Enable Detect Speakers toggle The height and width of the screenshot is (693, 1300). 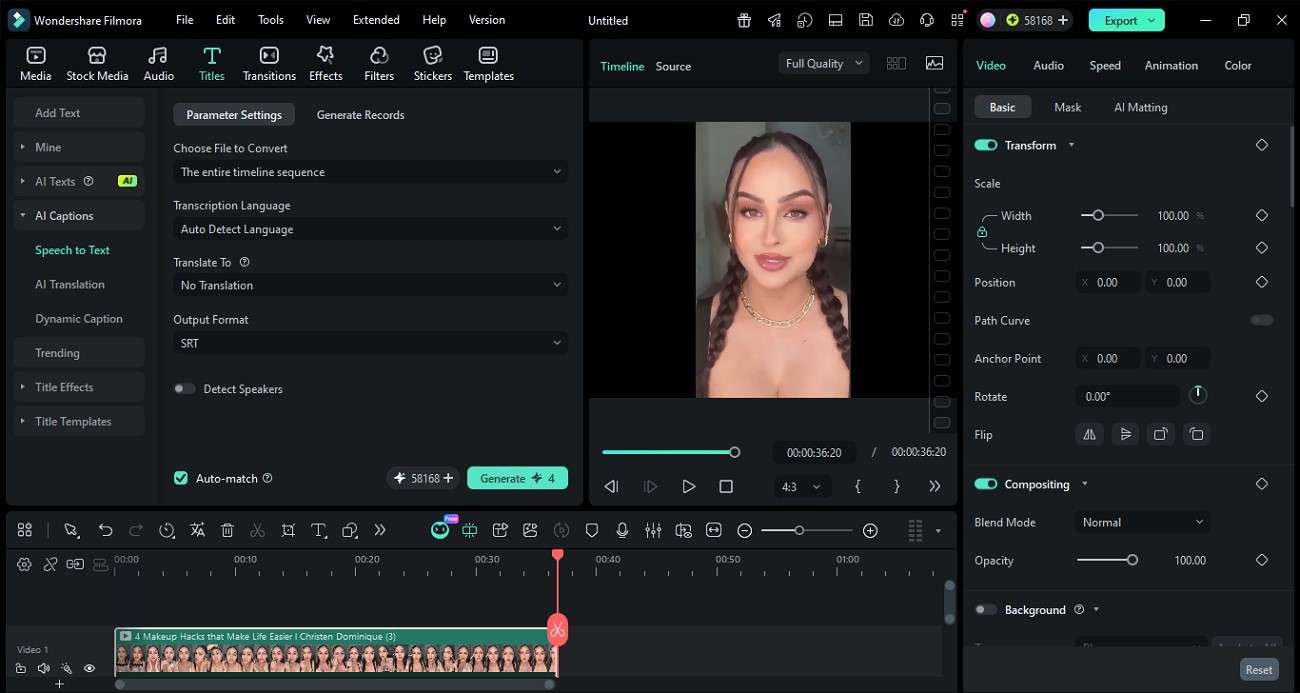click(x=185, y=389)
